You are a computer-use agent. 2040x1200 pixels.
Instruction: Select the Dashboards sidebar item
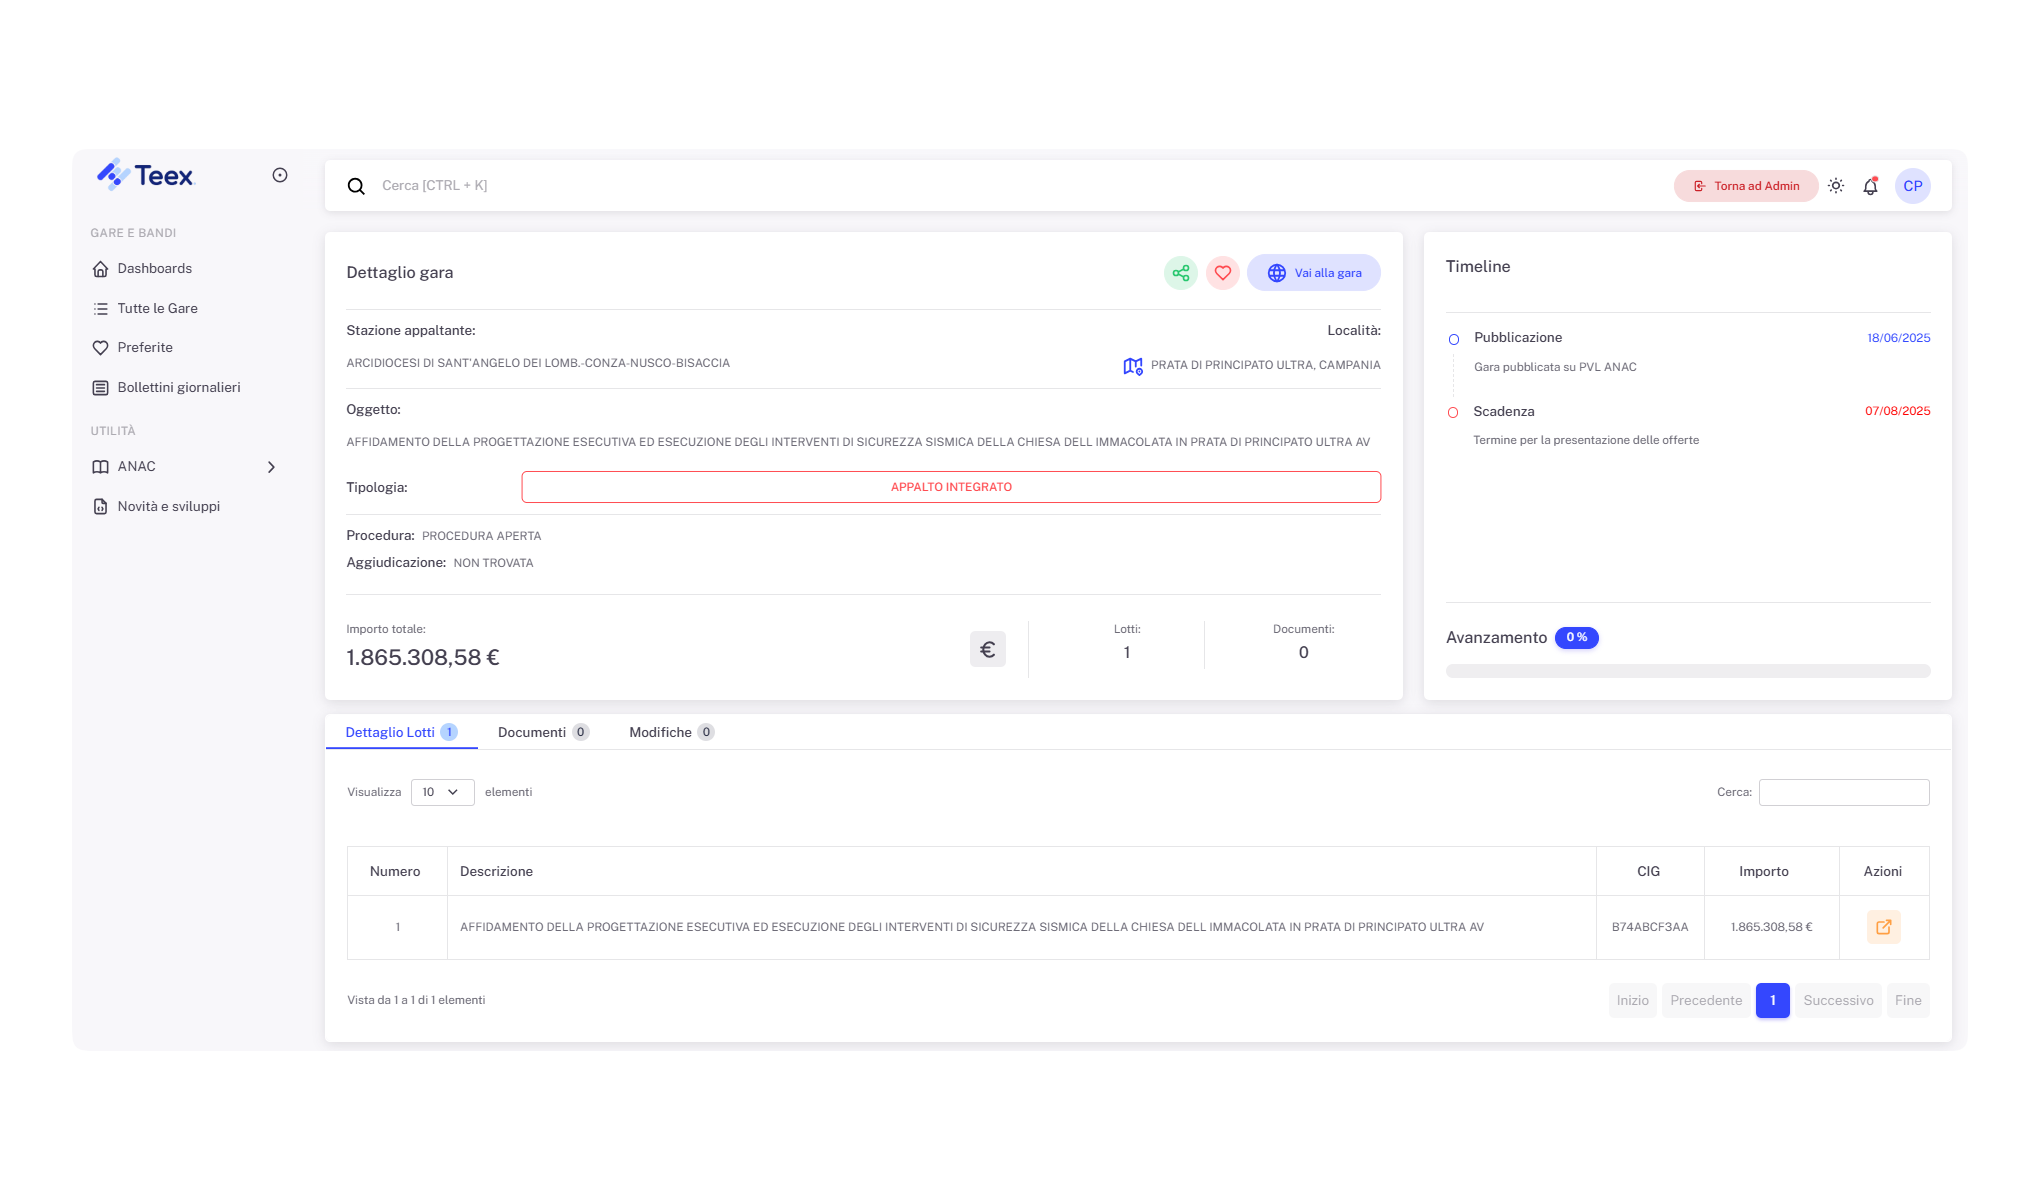154,268
